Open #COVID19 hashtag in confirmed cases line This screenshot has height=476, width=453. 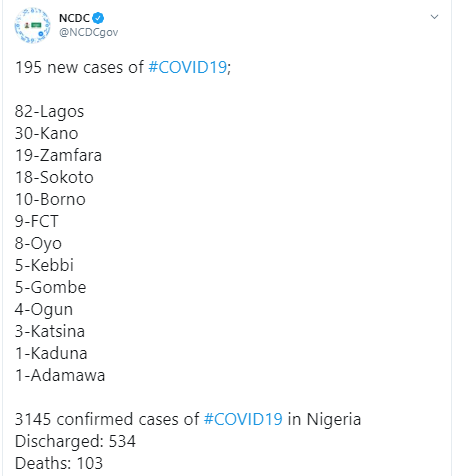243,419
